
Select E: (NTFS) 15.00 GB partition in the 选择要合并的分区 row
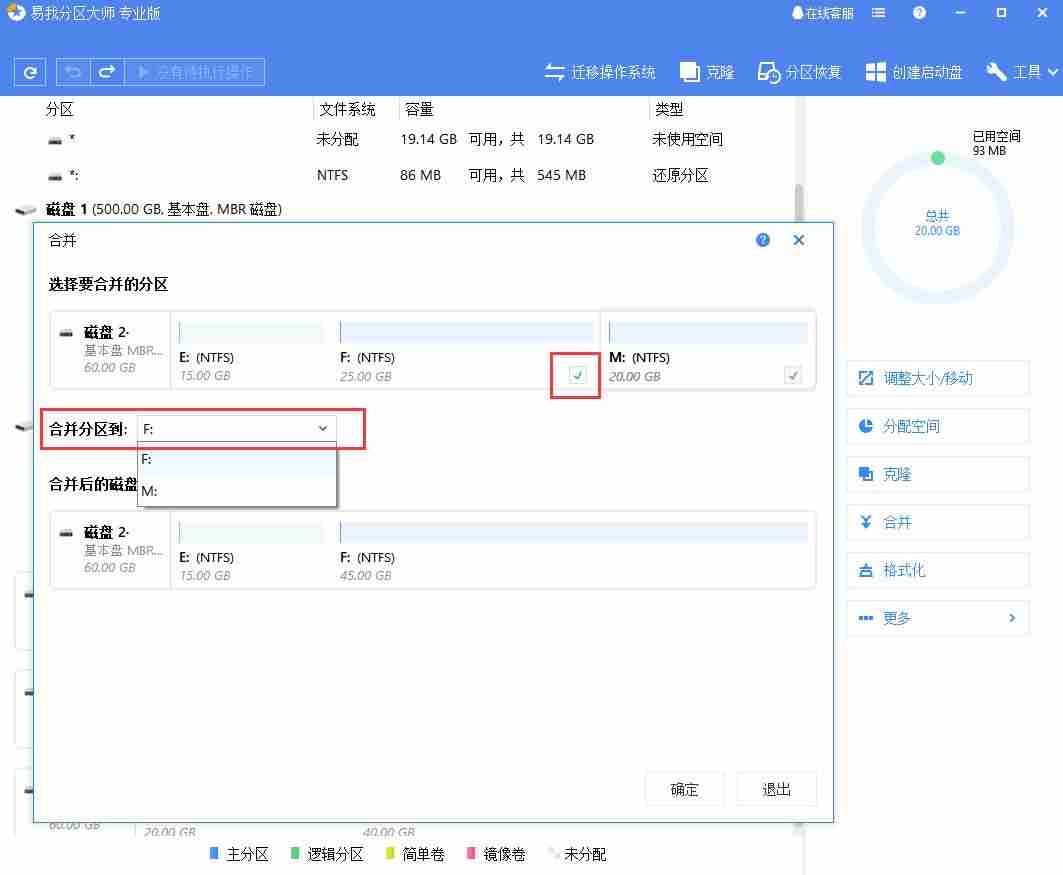pyautogui.click(x=251, y=351)
